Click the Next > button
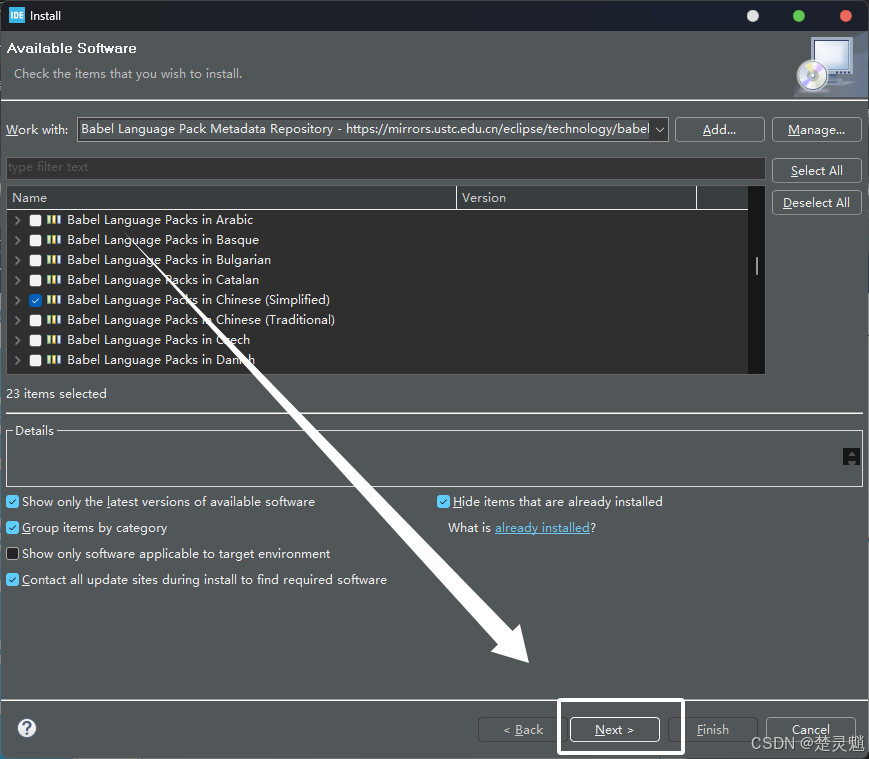This screenshot has height=759, width=869. (615, 730)
